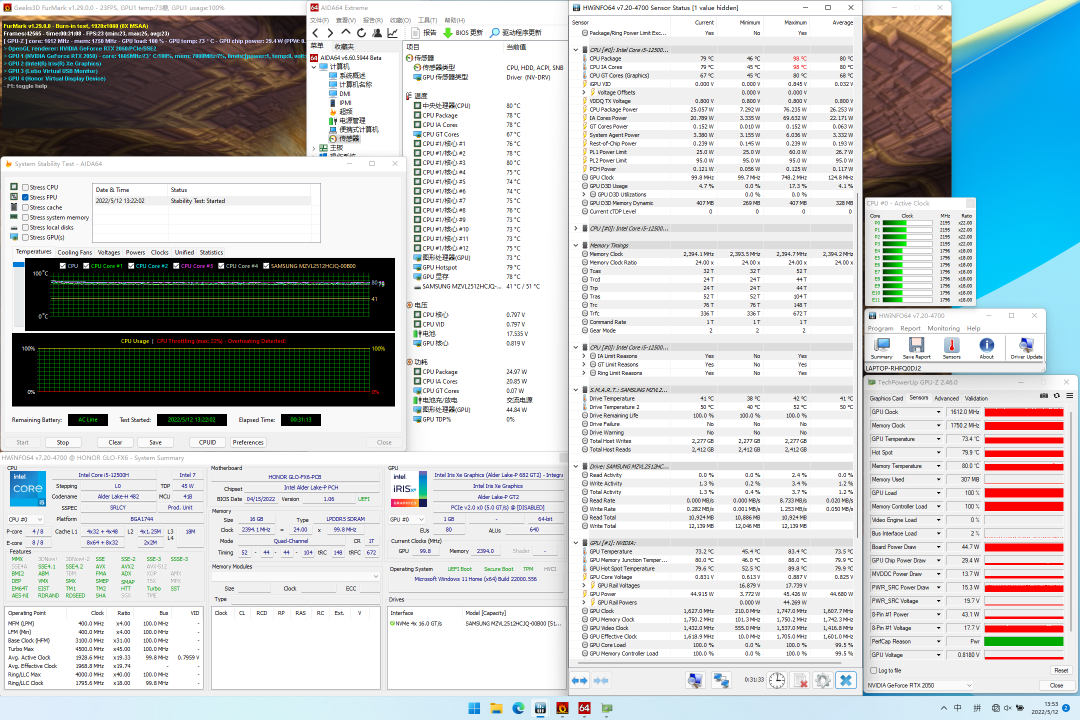
Task: Expand the Voltage Offsets row in HWiNFO
Action: (584, 92)
